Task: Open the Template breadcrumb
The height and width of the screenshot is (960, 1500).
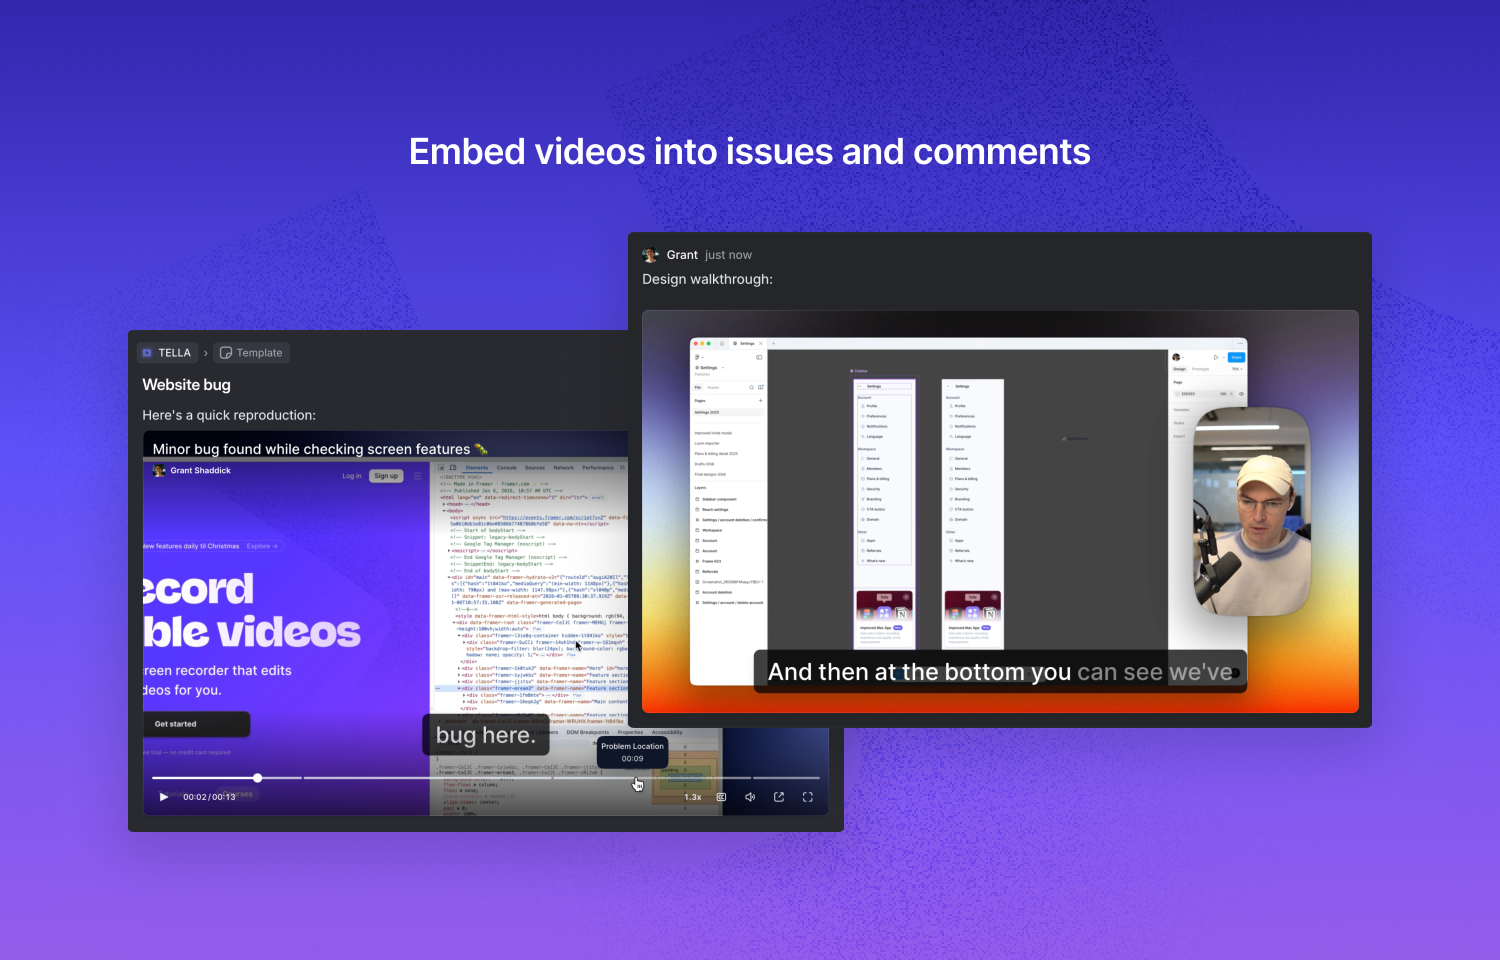Action: (x=251, y=353)
